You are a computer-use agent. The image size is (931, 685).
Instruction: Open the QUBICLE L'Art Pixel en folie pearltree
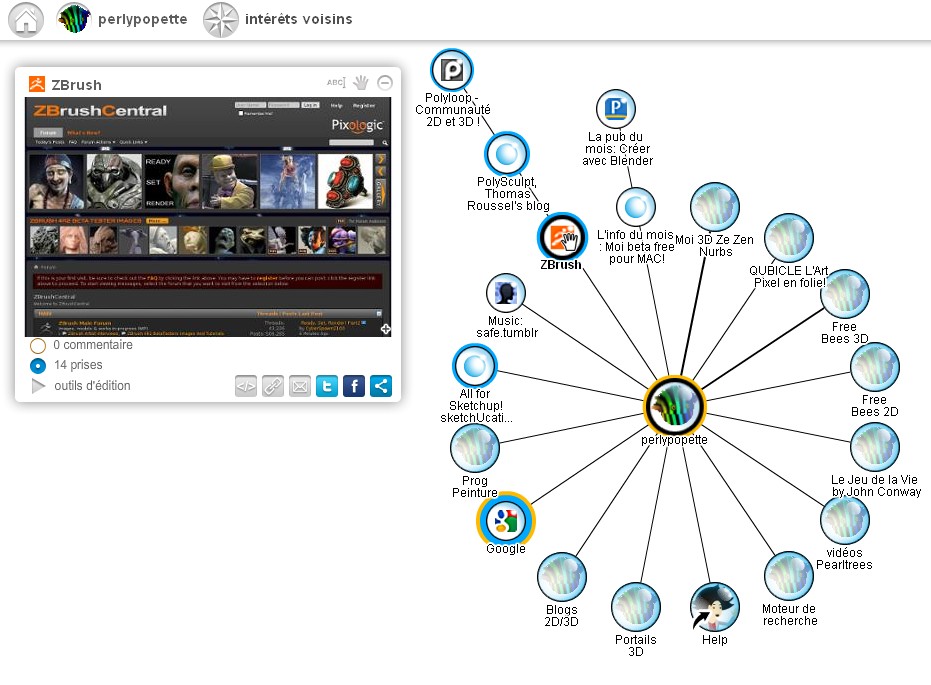tap(788, 238)
